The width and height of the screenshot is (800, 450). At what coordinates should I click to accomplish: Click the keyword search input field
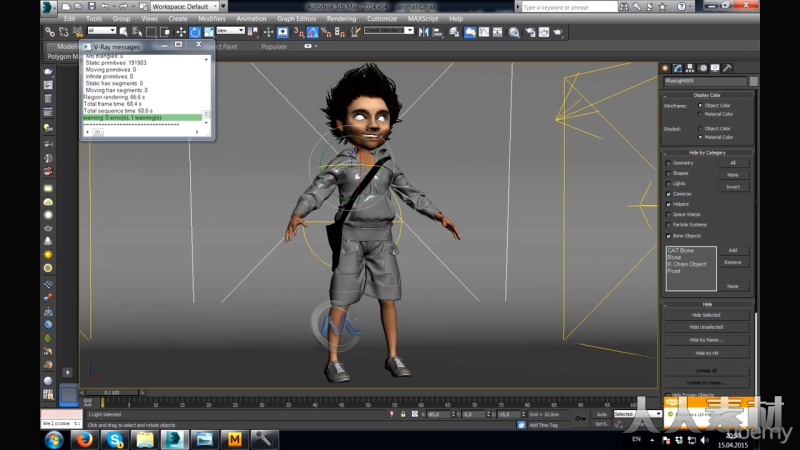click(568, 7)
